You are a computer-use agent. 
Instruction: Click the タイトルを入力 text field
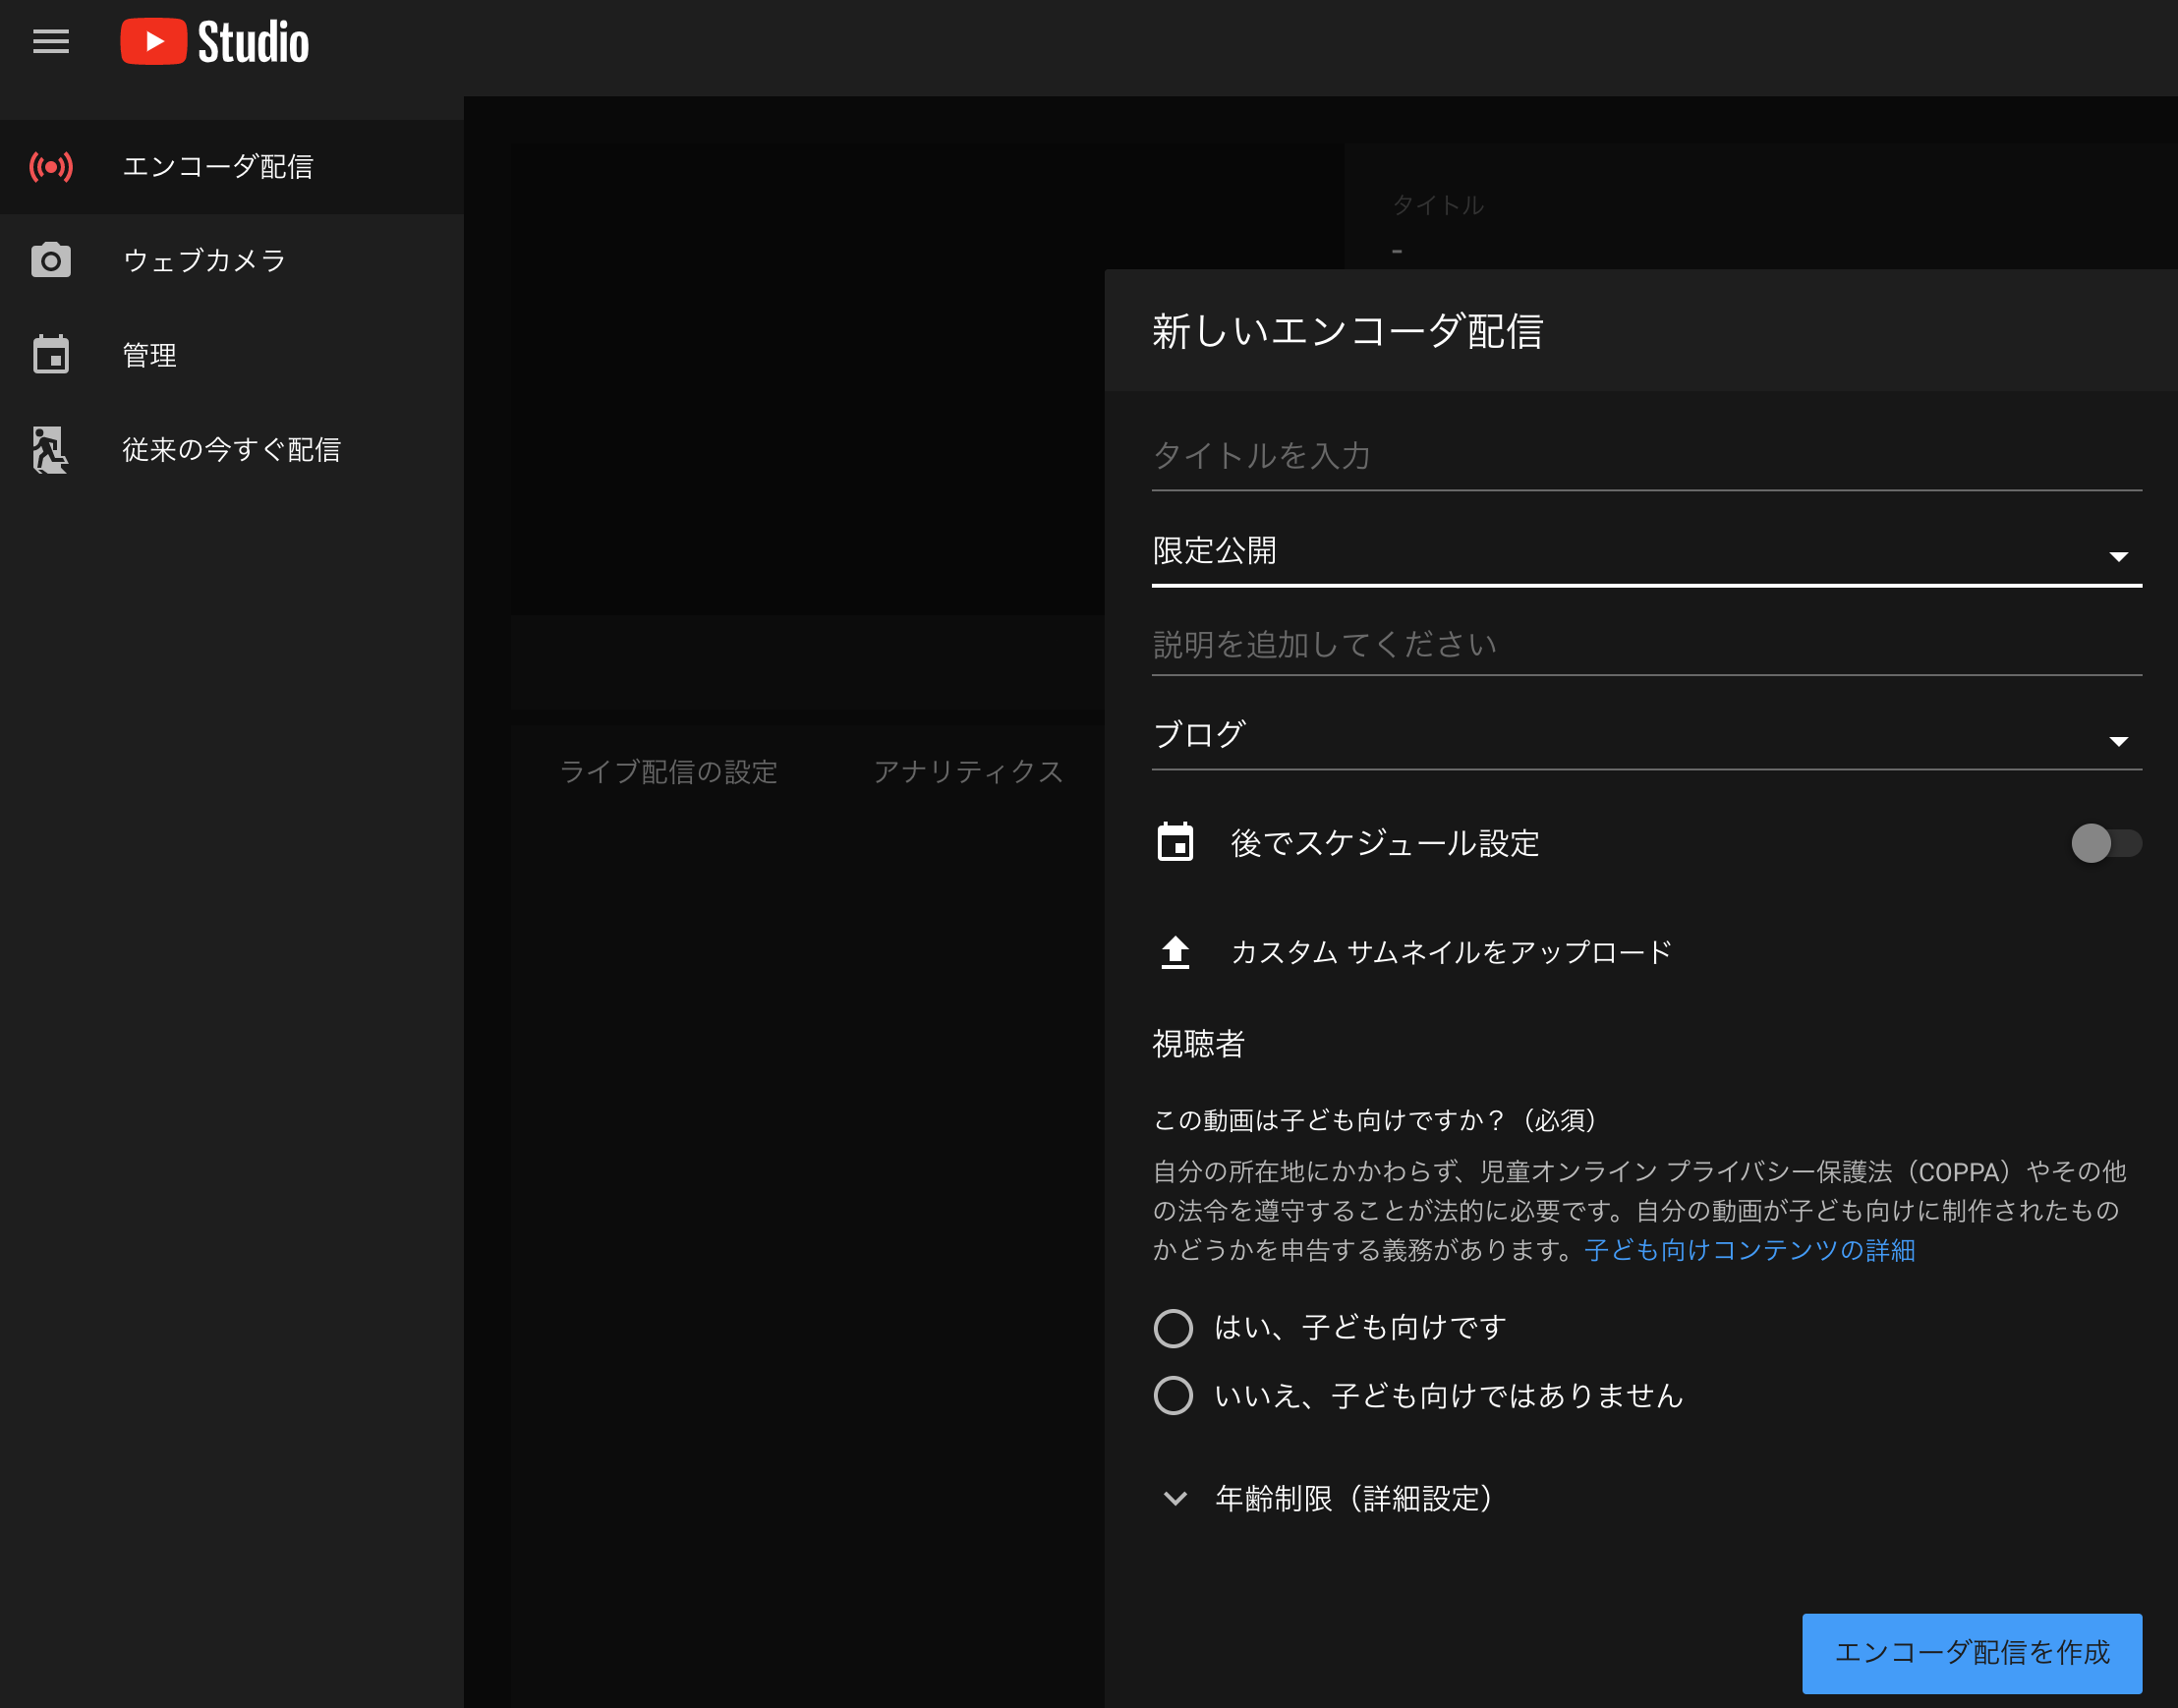[1645, 457]
